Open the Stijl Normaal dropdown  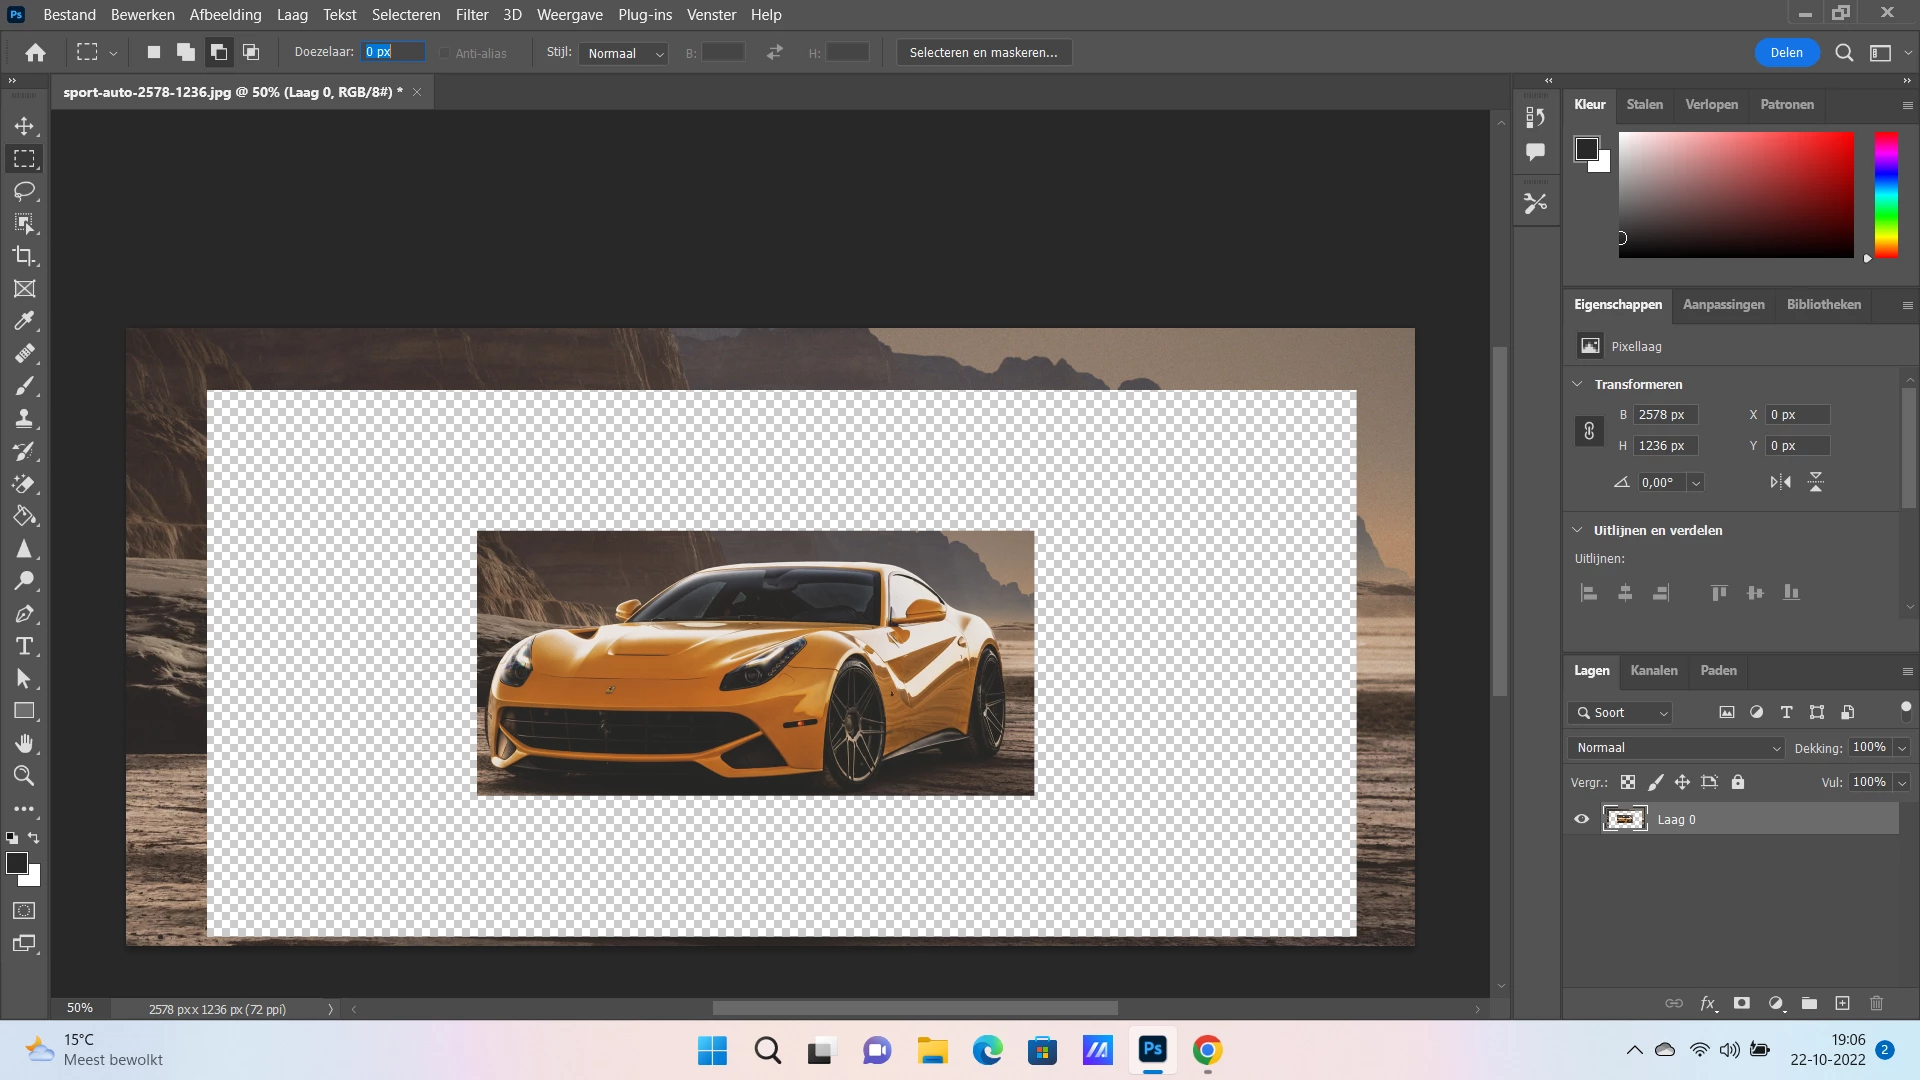pos(624,53)
